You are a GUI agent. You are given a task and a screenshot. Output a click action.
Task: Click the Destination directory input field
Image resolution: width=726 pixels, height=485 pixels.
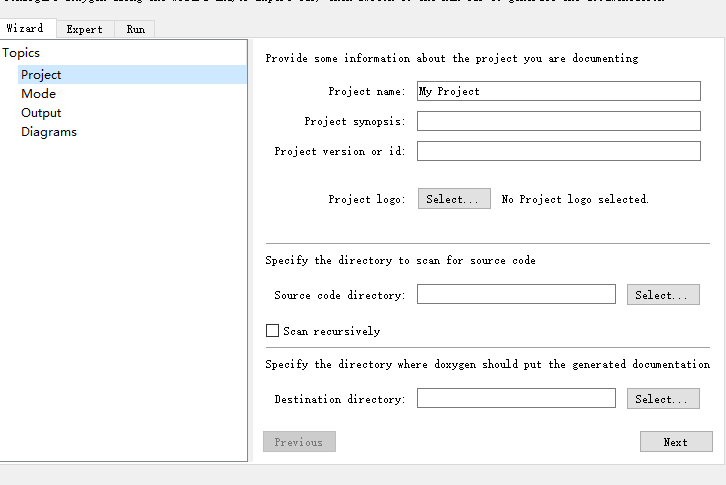point(516,399)
